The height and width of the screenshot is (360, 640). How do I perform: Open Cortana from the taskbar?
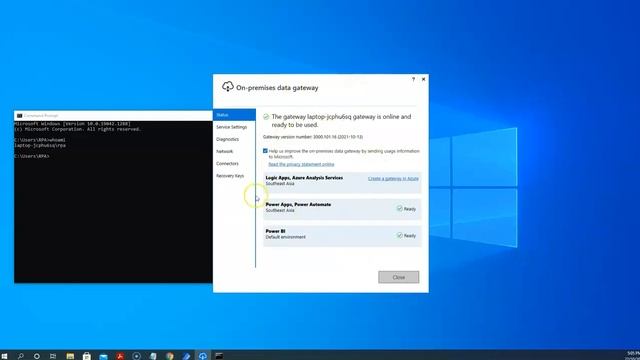coord(37,356)
